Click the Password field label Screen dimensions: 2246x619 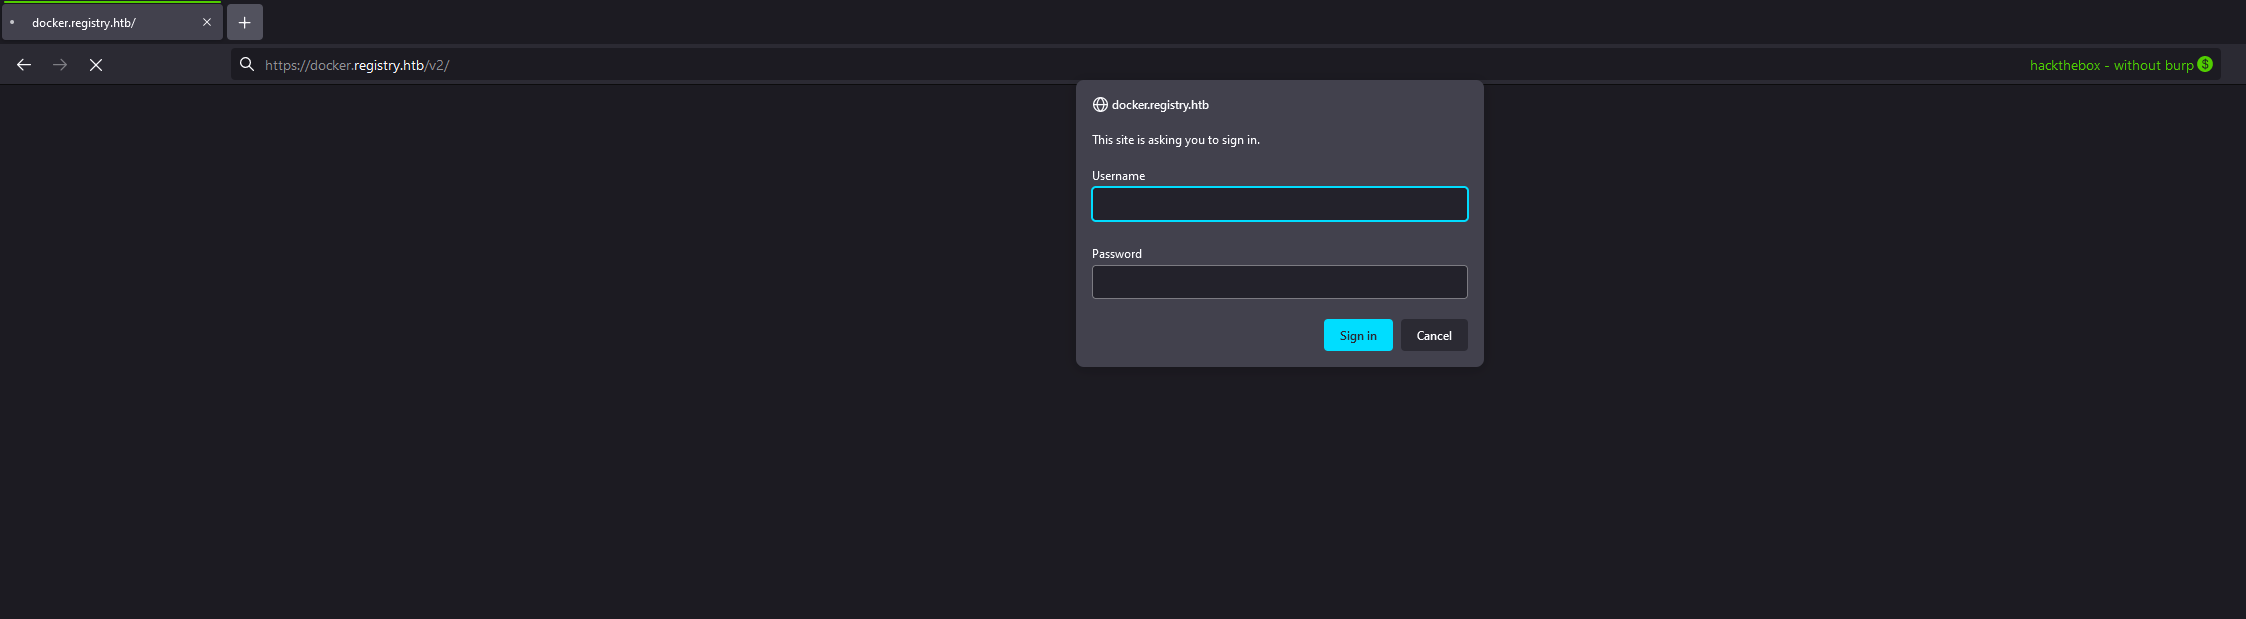1116,254
